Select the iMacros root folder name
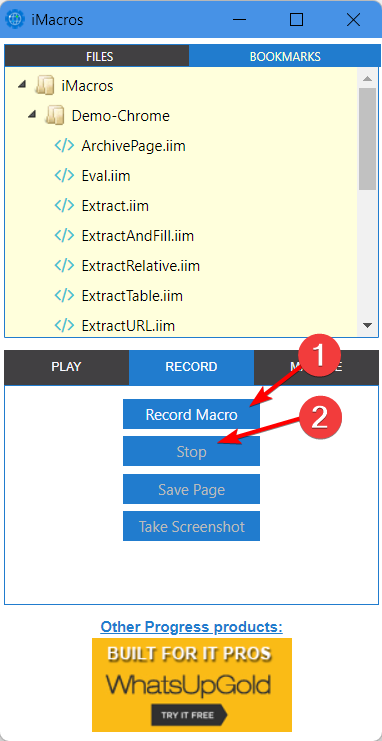Screen dimensions: 382x741 87,86
